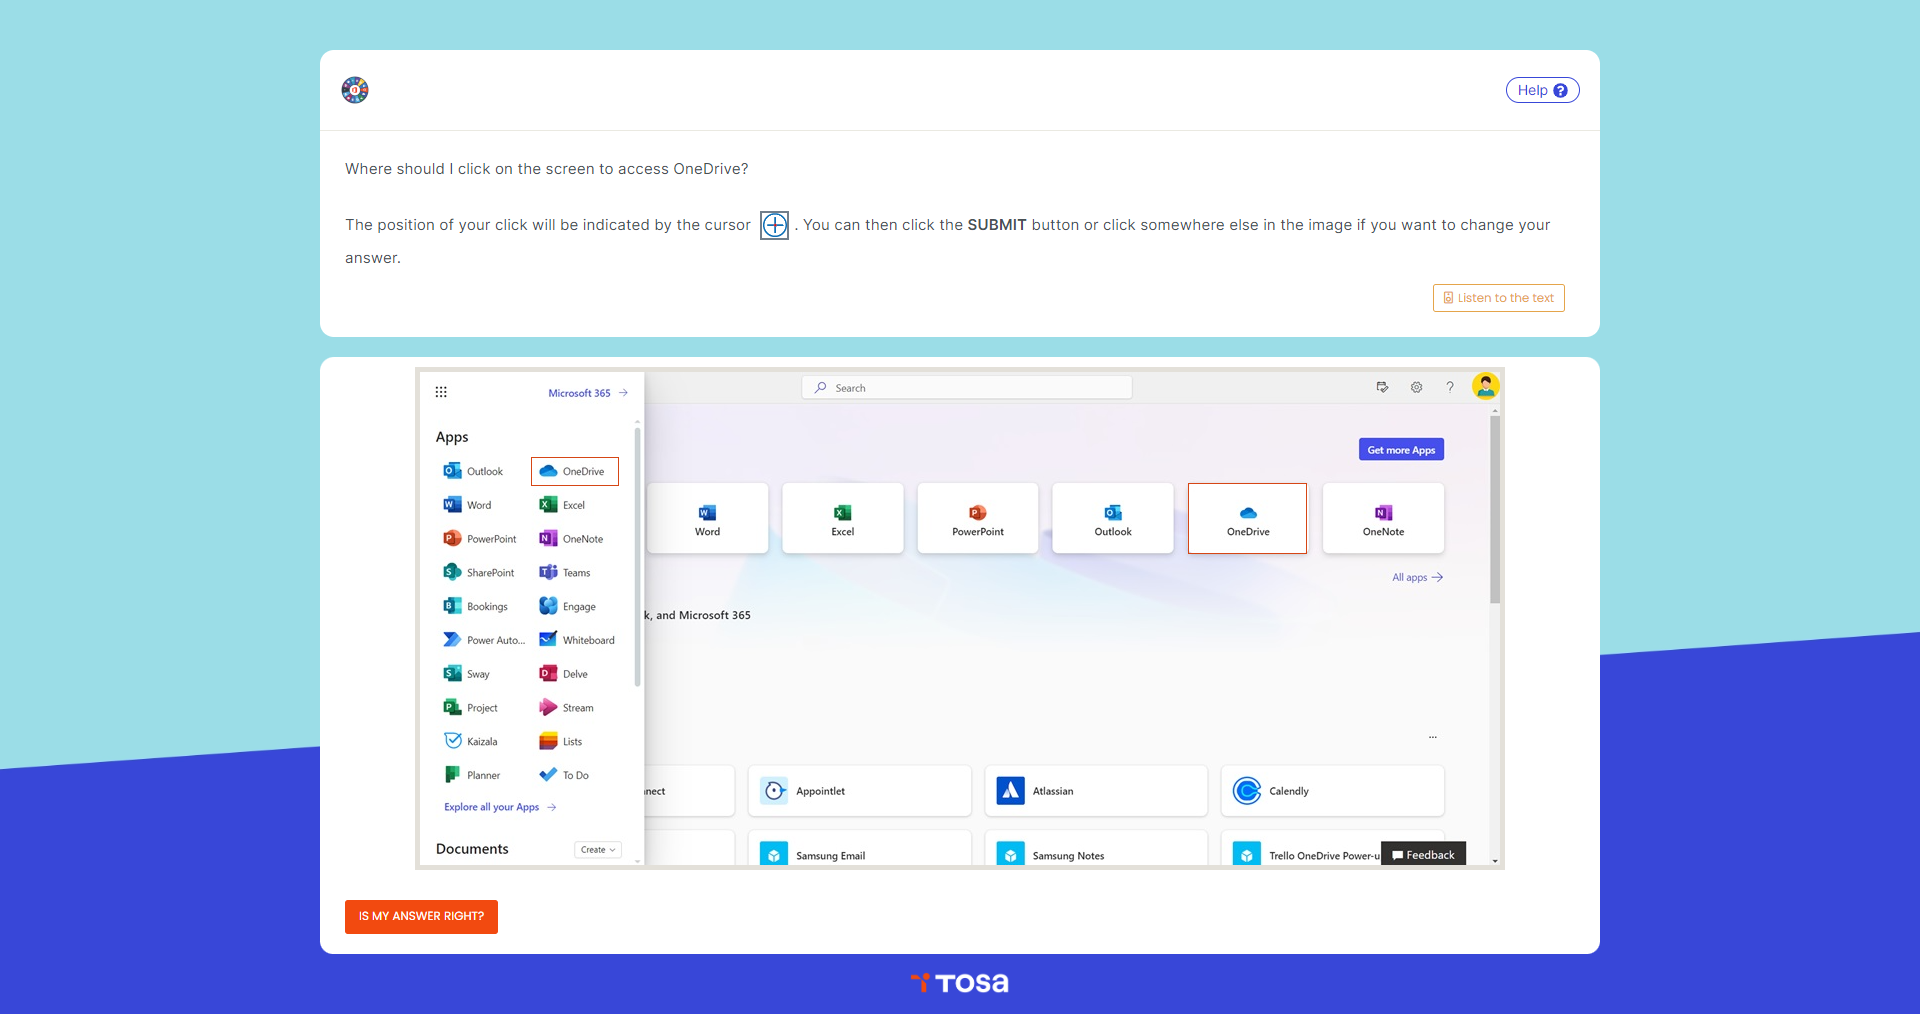This screenshot has width=1920, height=1014.
Task: Open the Planner app
Action: coord(472,775)
